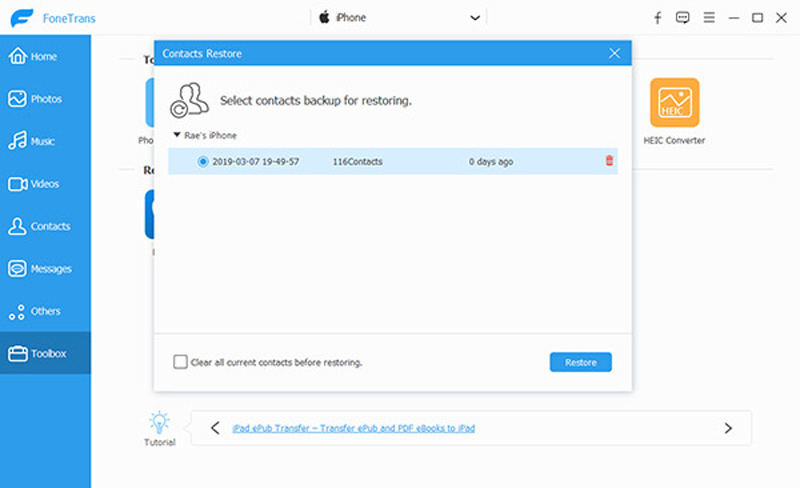Image resolution: width=800 pixels, height=488 pixels.
Task: Open the hamburger menu icon
Action: 709,18
